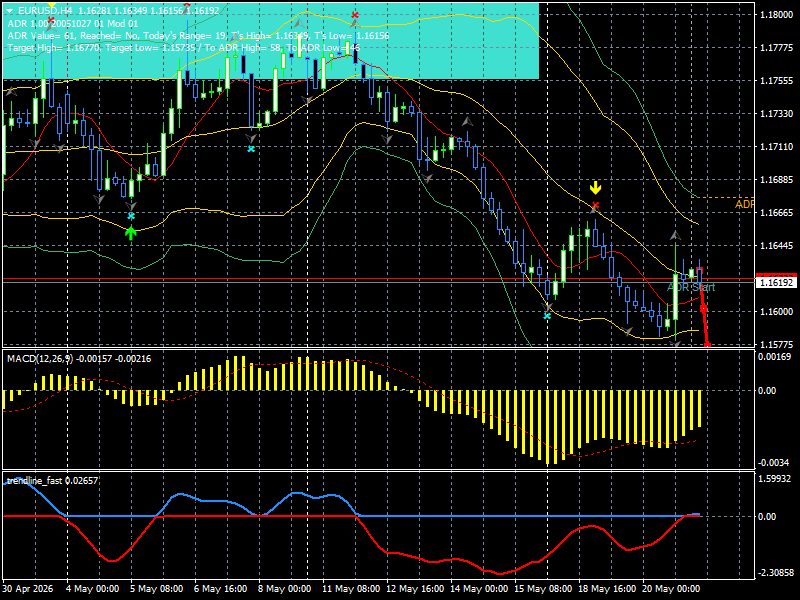Image resolution: width=800 pixels, height=600 pixels.
Task: Click the 'ADR 1,00 20051027 01 Mod 01' line
Action: coord(72,23)
